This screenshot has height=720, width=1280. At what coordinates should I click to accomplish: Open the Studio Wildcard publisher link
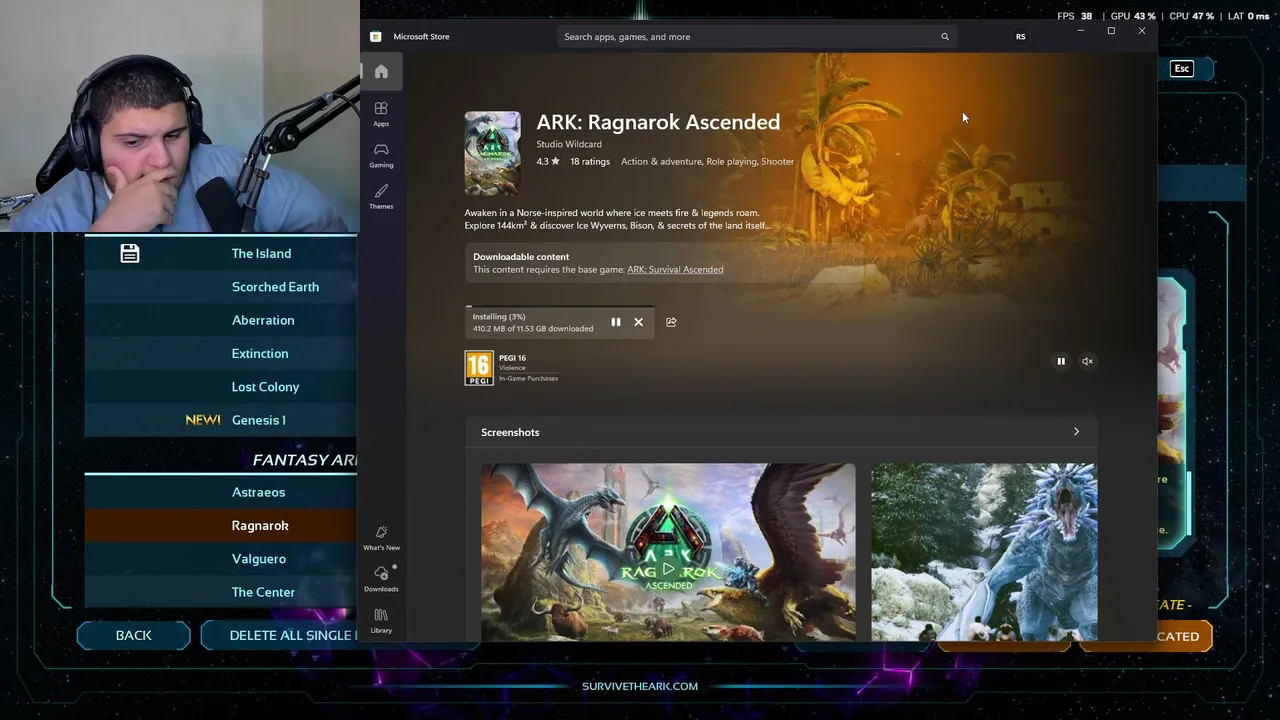569,144
